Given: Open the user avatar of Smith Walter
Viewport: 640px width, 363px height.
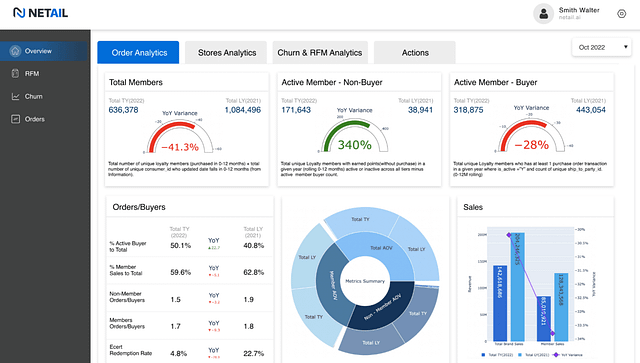Looking at the screenshot, I should click(x=543, y=14).
